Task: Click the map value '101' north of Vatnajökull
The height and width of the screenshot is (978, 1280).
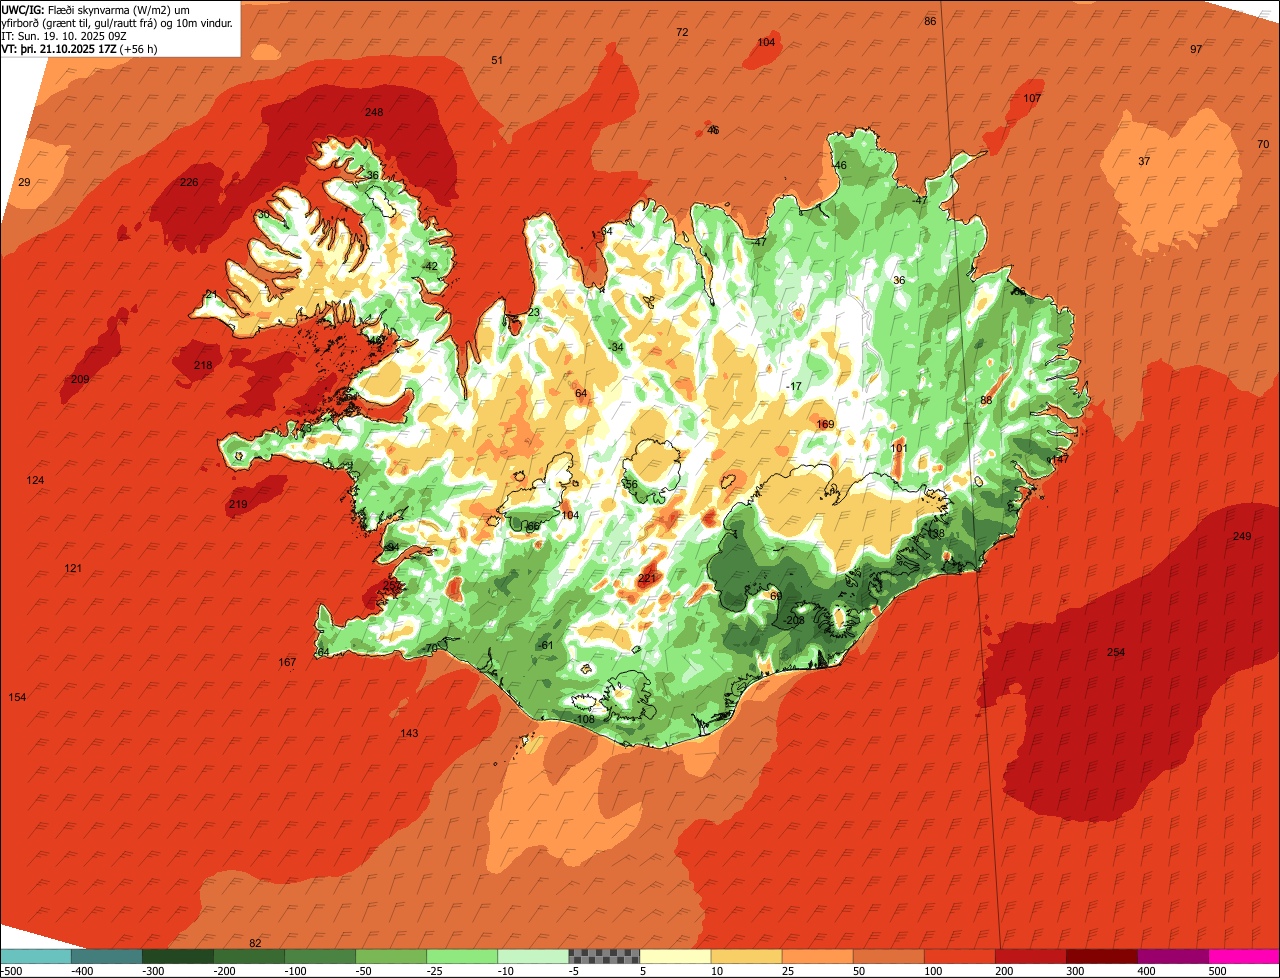Action: click(x=899, y=448)
